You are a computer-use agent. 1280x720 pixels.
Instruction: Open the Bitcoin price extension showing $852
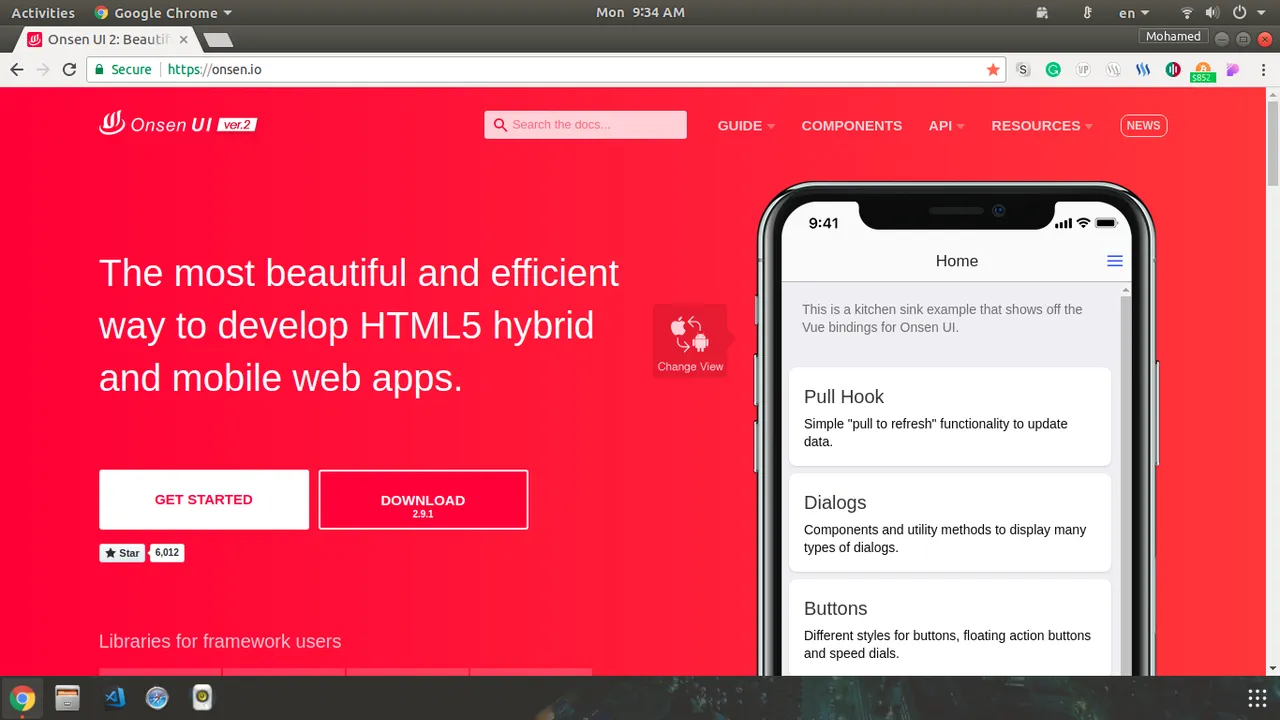(1203, 72)
